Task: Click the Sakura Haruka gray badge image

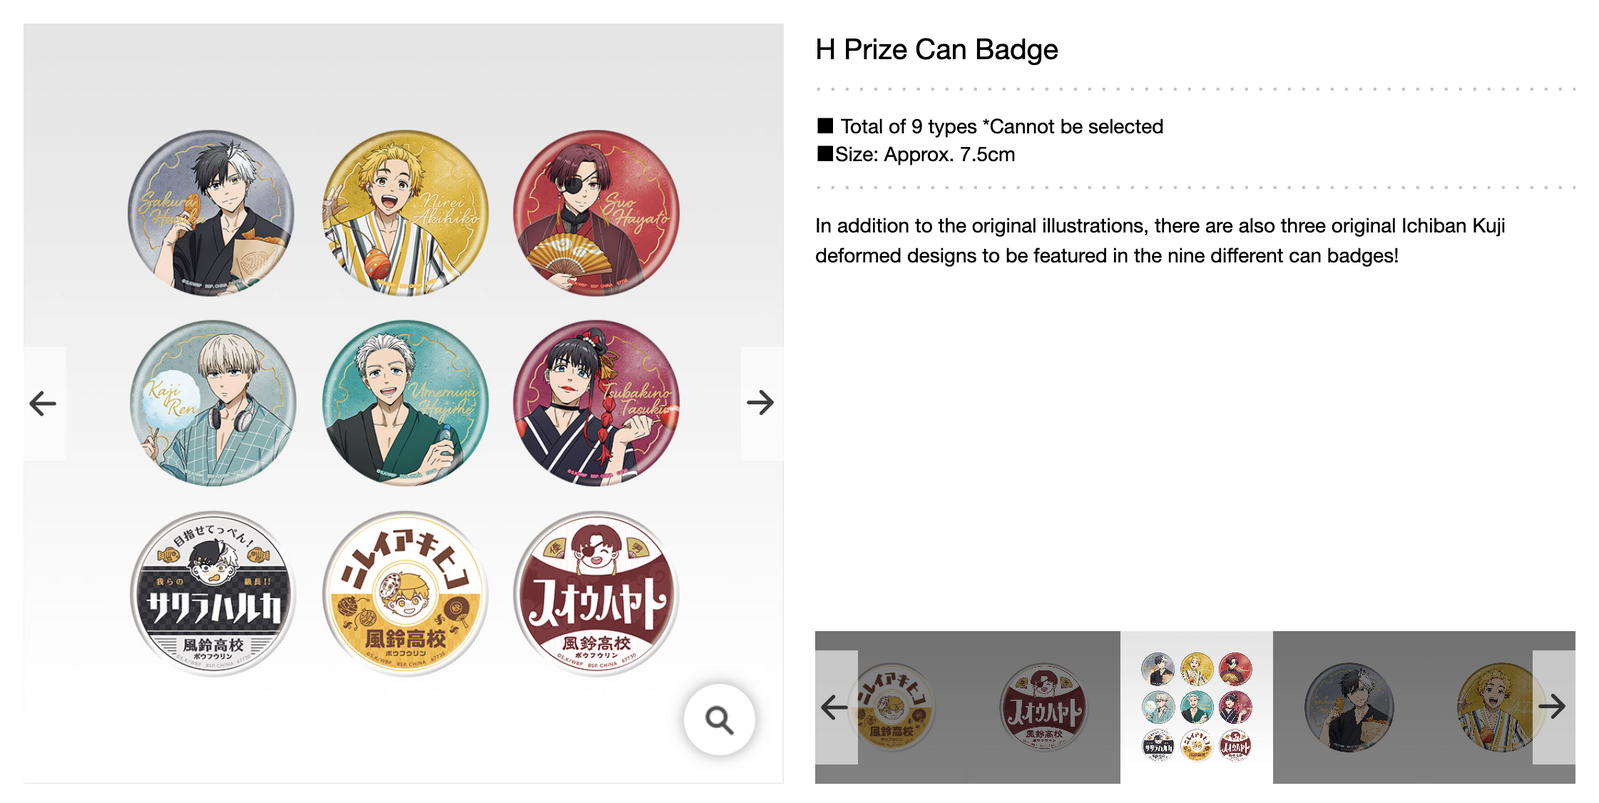Action: click(x=211, y=213)
